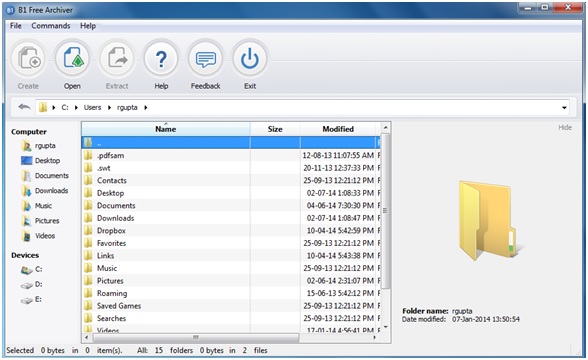Select rgupta in the Computer sidebar
Image resolution: width=588 pixels, height=360 pixels.
click(x=45, y=146)
